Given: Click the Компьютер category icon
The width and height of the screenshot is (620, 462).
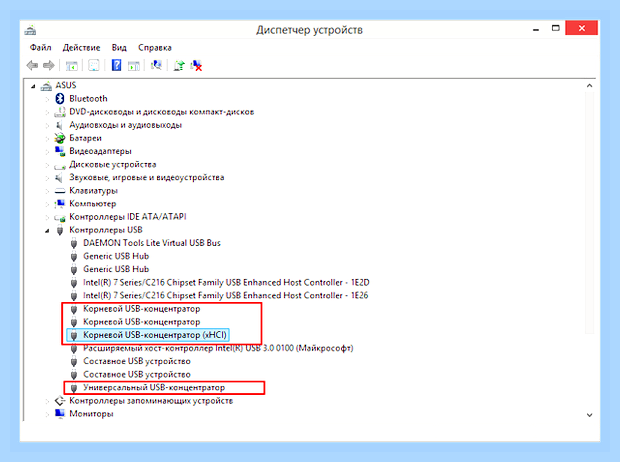Looking at the screenshot, I should point(60,204).
